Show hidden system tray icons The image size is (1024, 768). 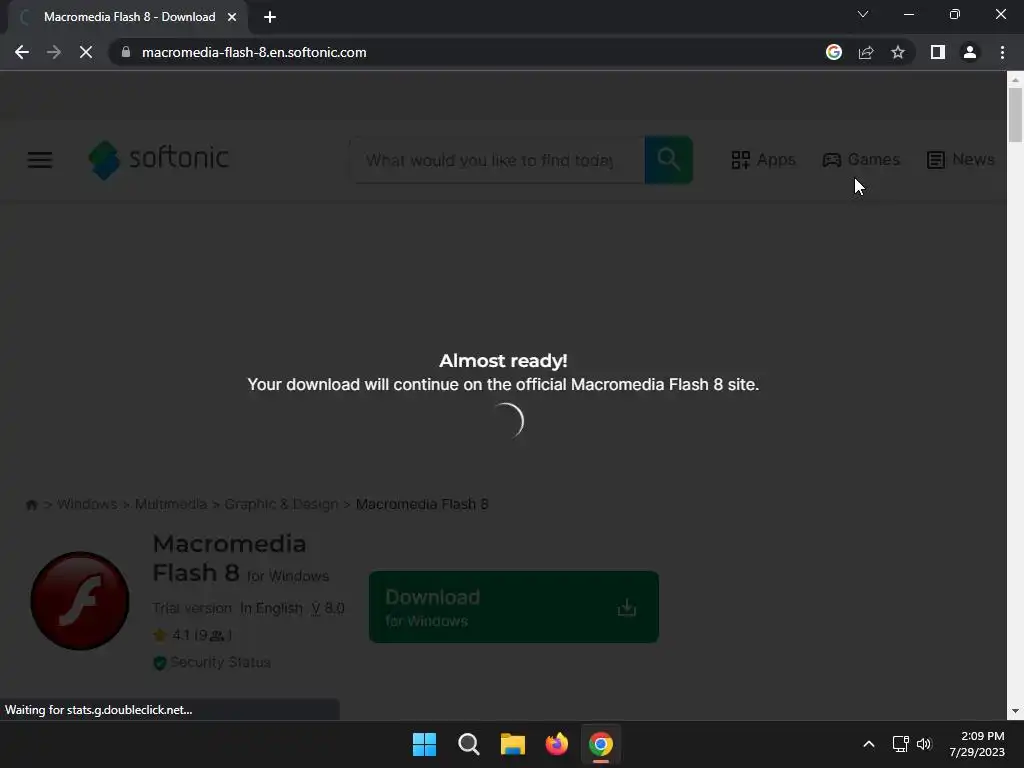(x=869, y=744)
